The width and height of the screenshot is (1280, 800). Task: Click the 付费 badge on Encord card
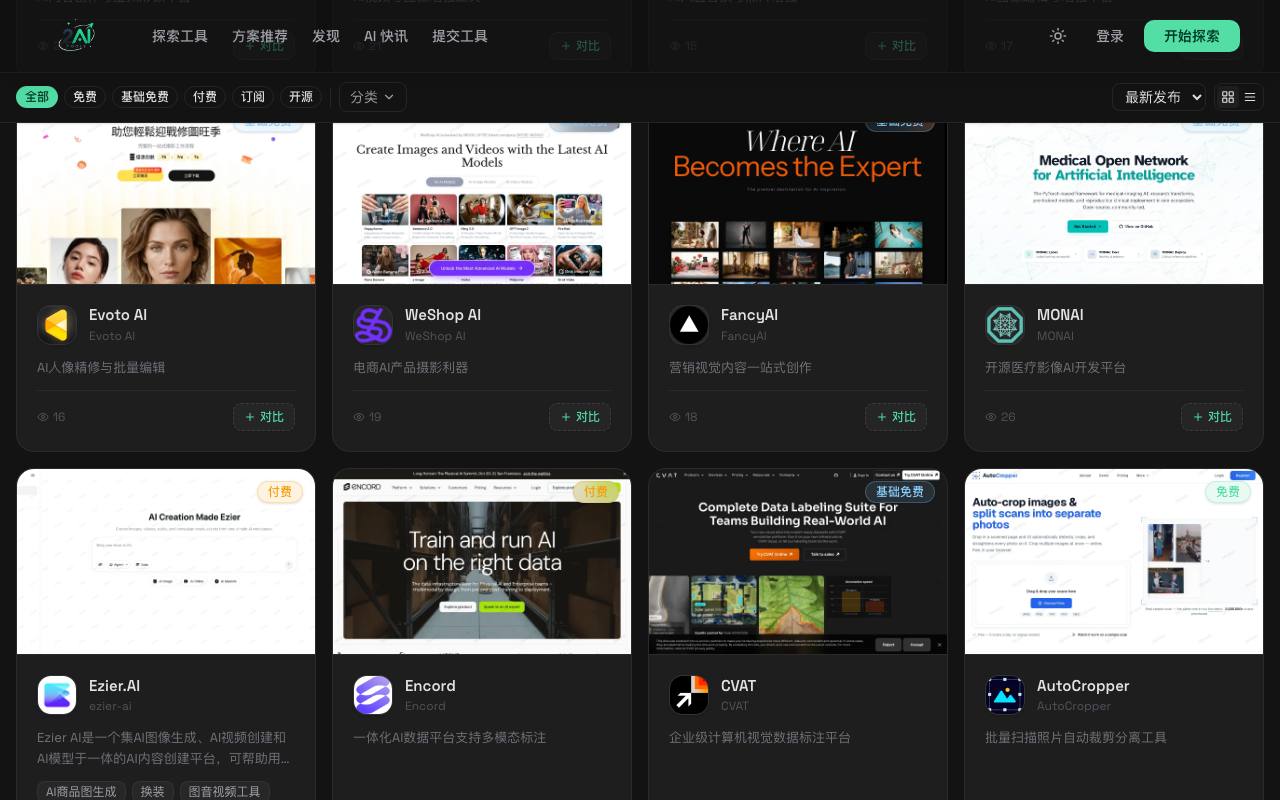(596, 492)
